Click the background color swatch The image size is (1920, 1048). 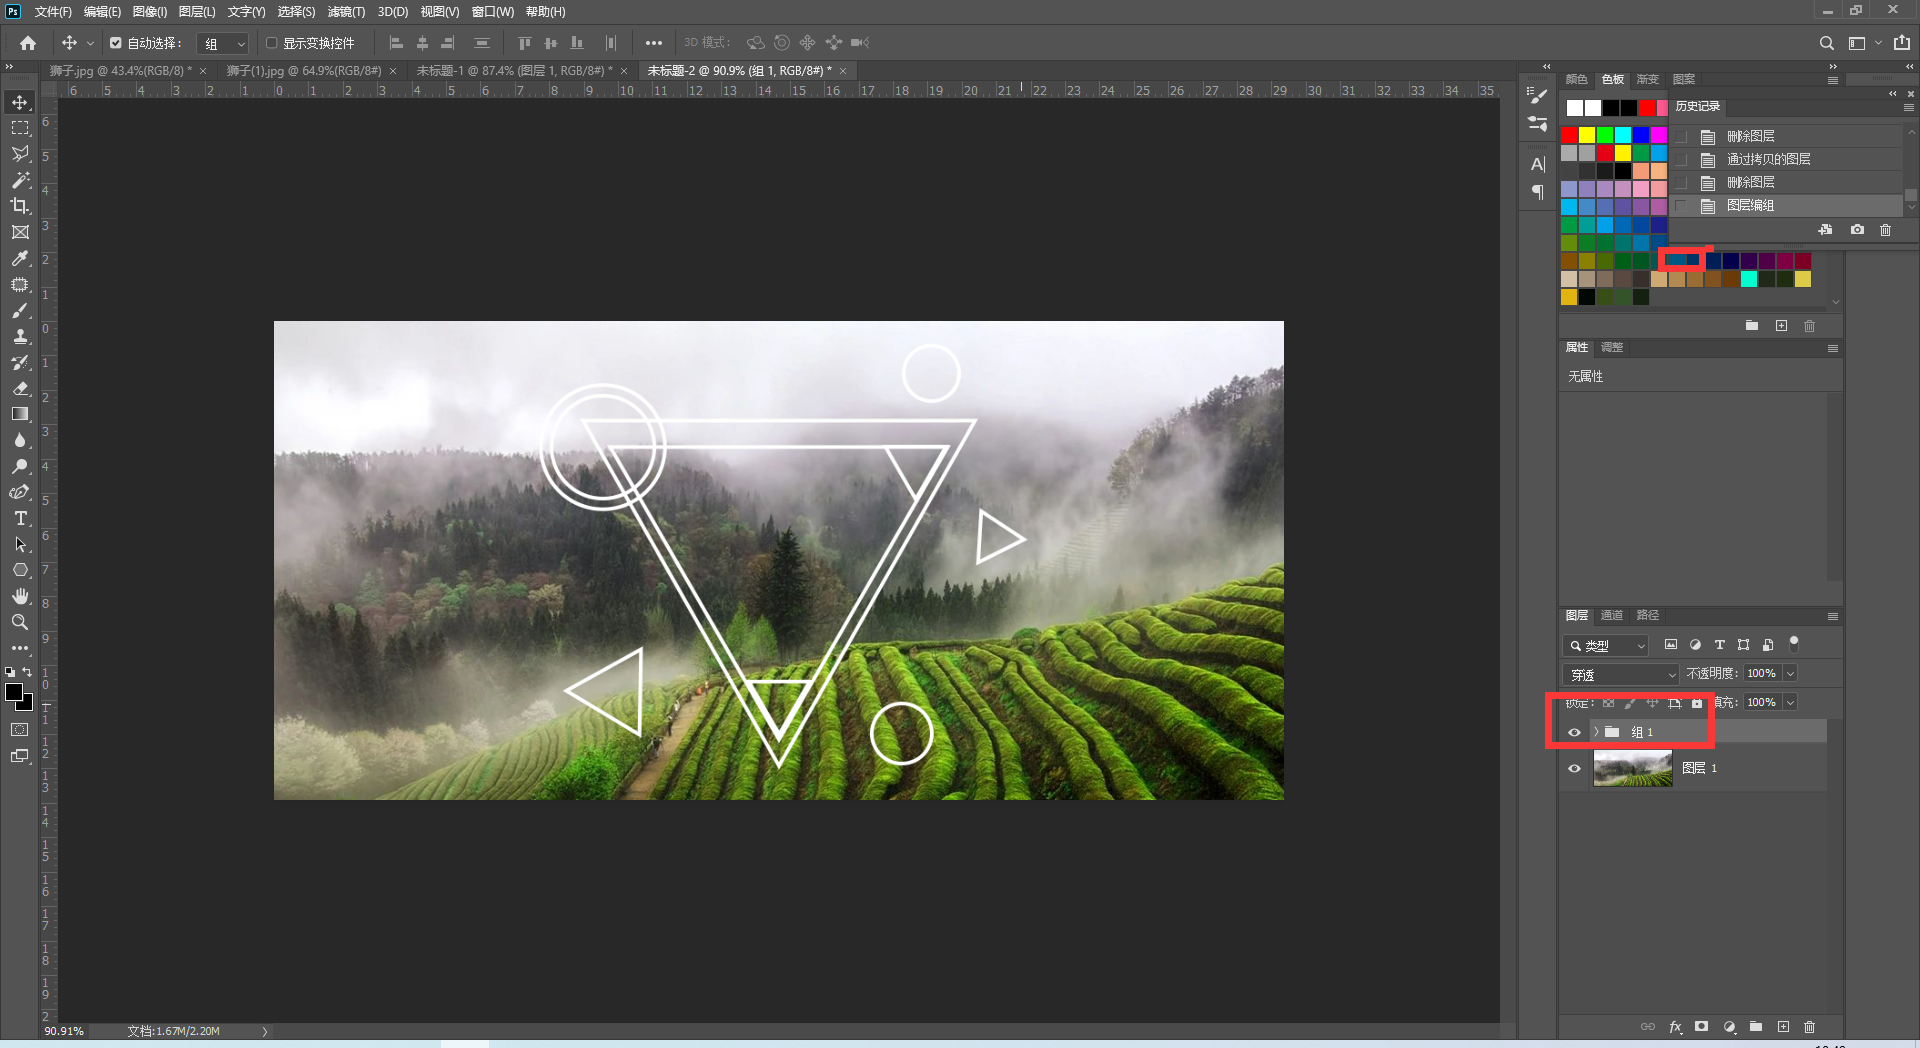(28, 705)
